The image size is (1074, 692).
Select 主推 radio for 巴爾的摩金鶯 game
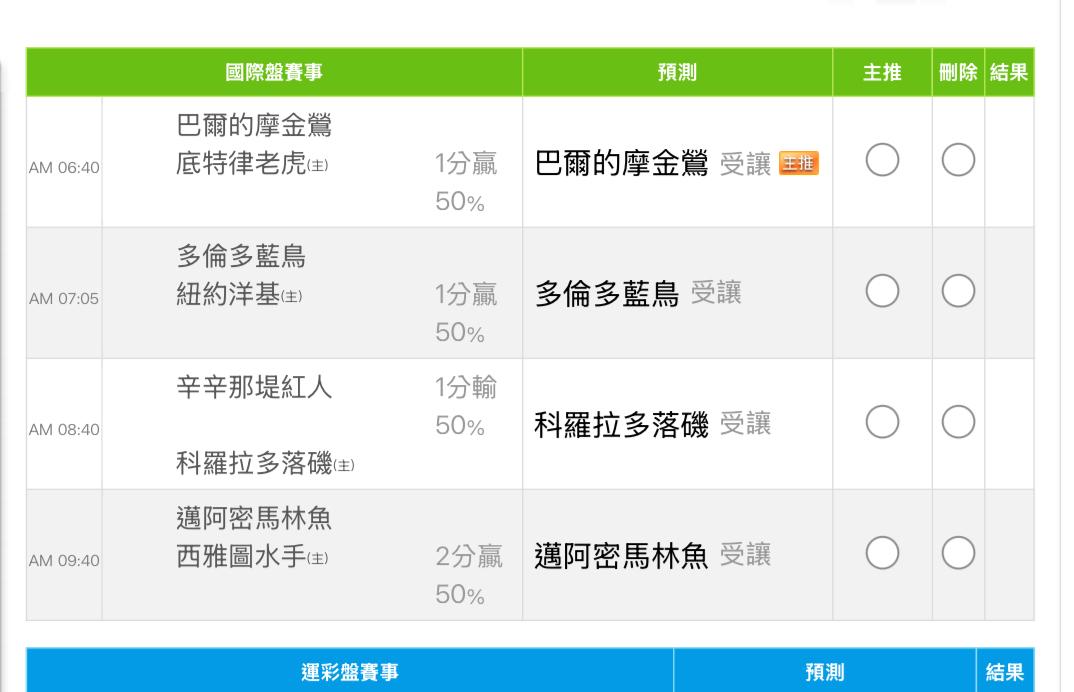tap(882, 160)
